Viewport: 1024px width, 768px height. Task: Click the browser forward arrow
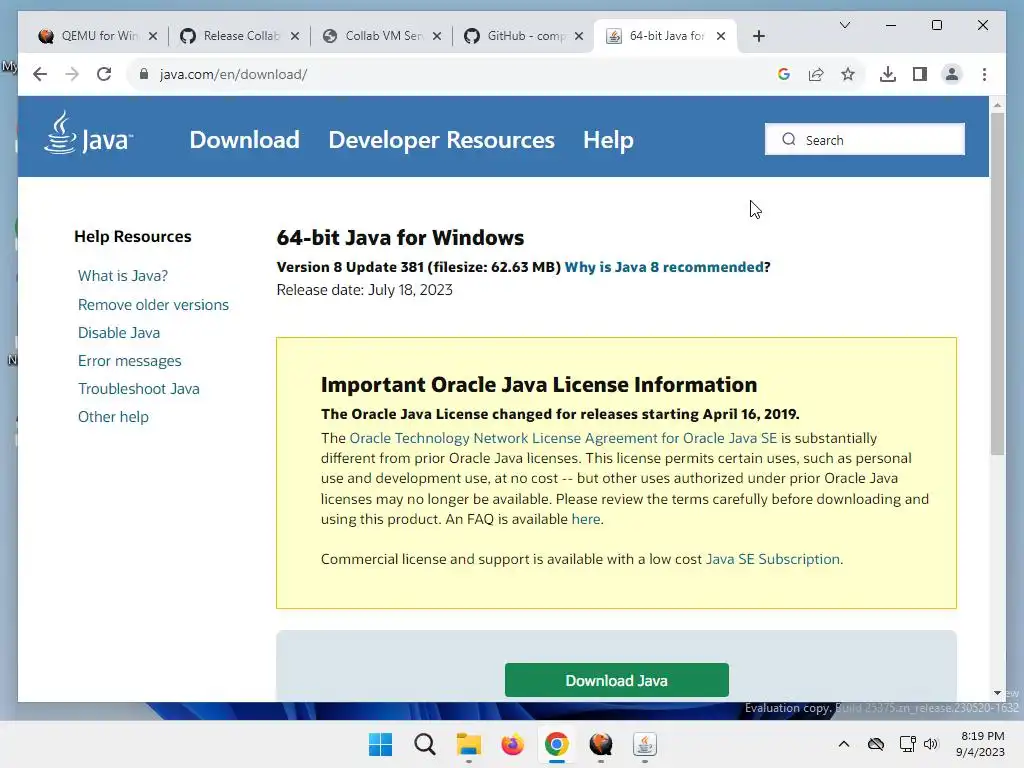[x=72, y=74]
